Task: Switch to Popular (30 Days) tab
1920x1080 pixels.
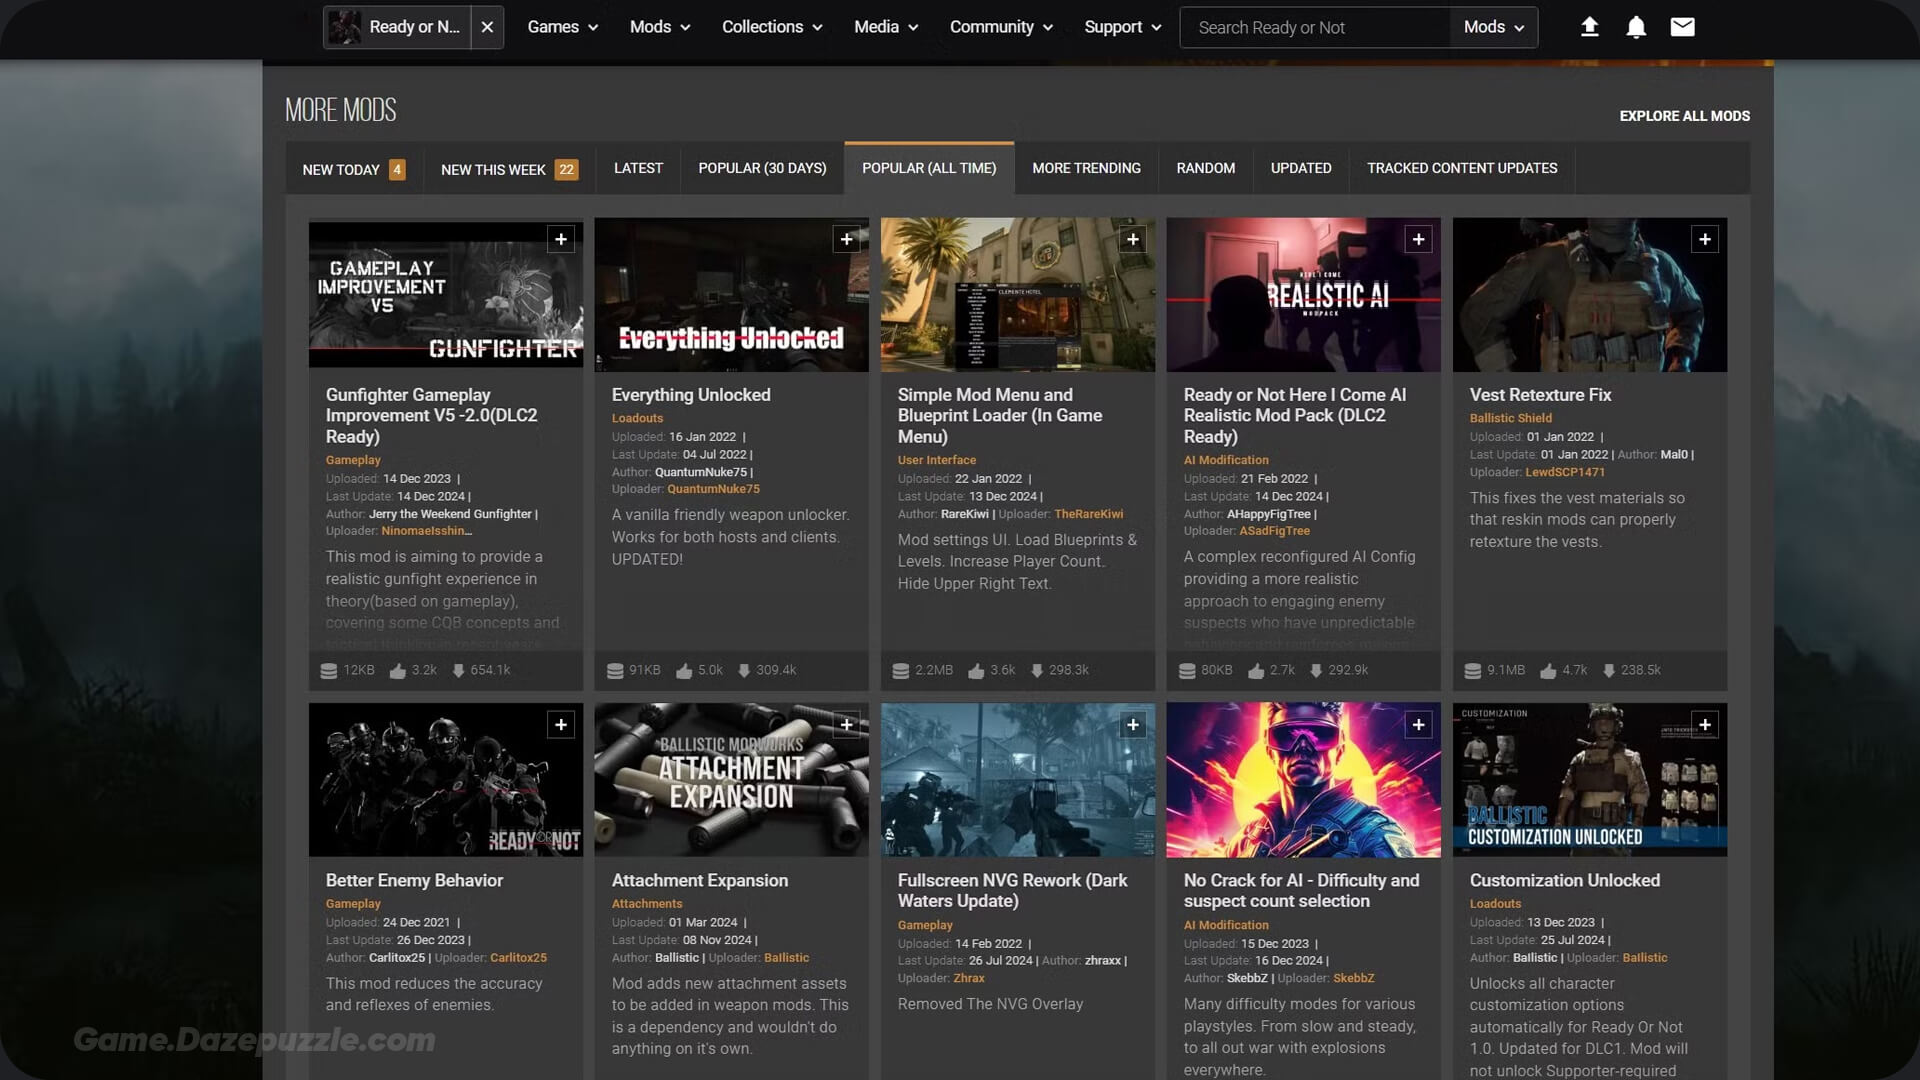Action: click(762, 168)
